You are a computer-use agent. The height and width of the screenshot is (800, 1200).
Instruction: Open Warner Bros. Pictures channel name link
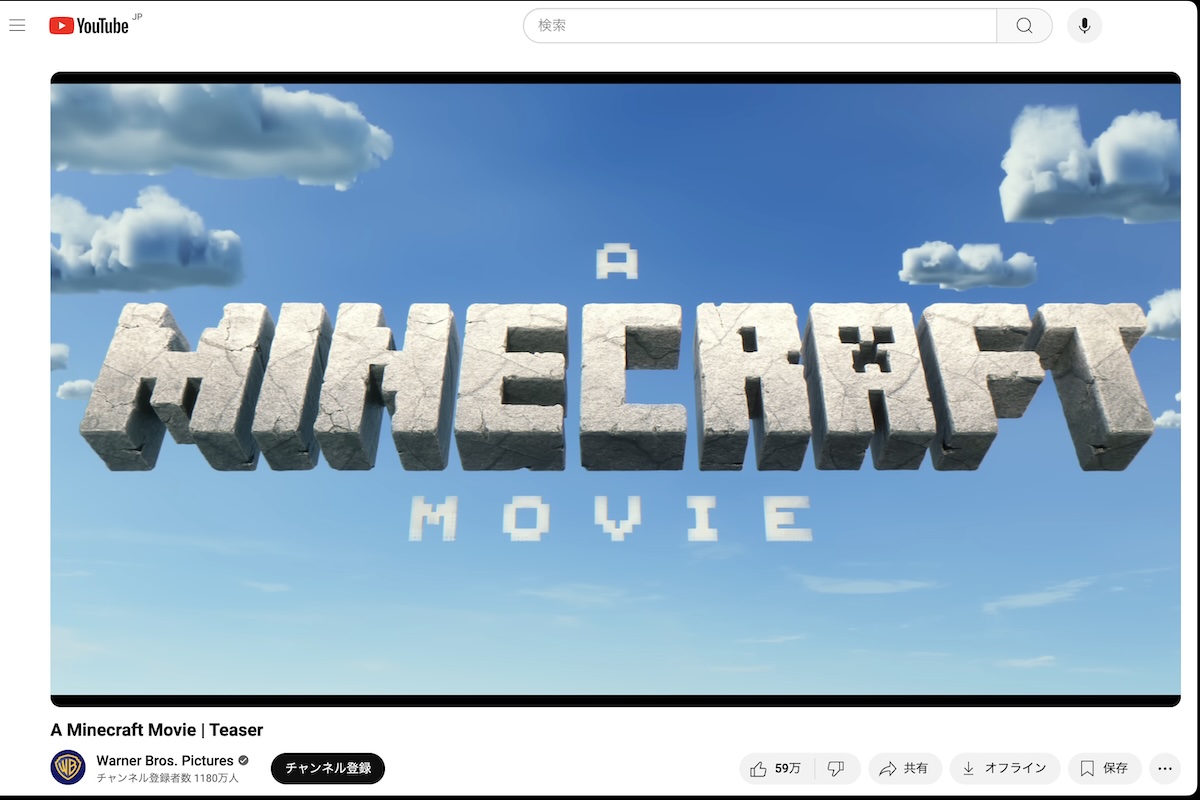pos(165,760)
